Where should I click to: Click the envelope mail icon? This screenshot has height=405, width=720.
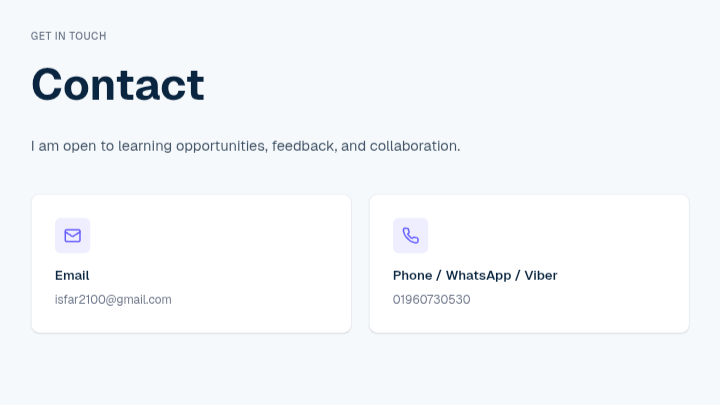coord(73,236)
